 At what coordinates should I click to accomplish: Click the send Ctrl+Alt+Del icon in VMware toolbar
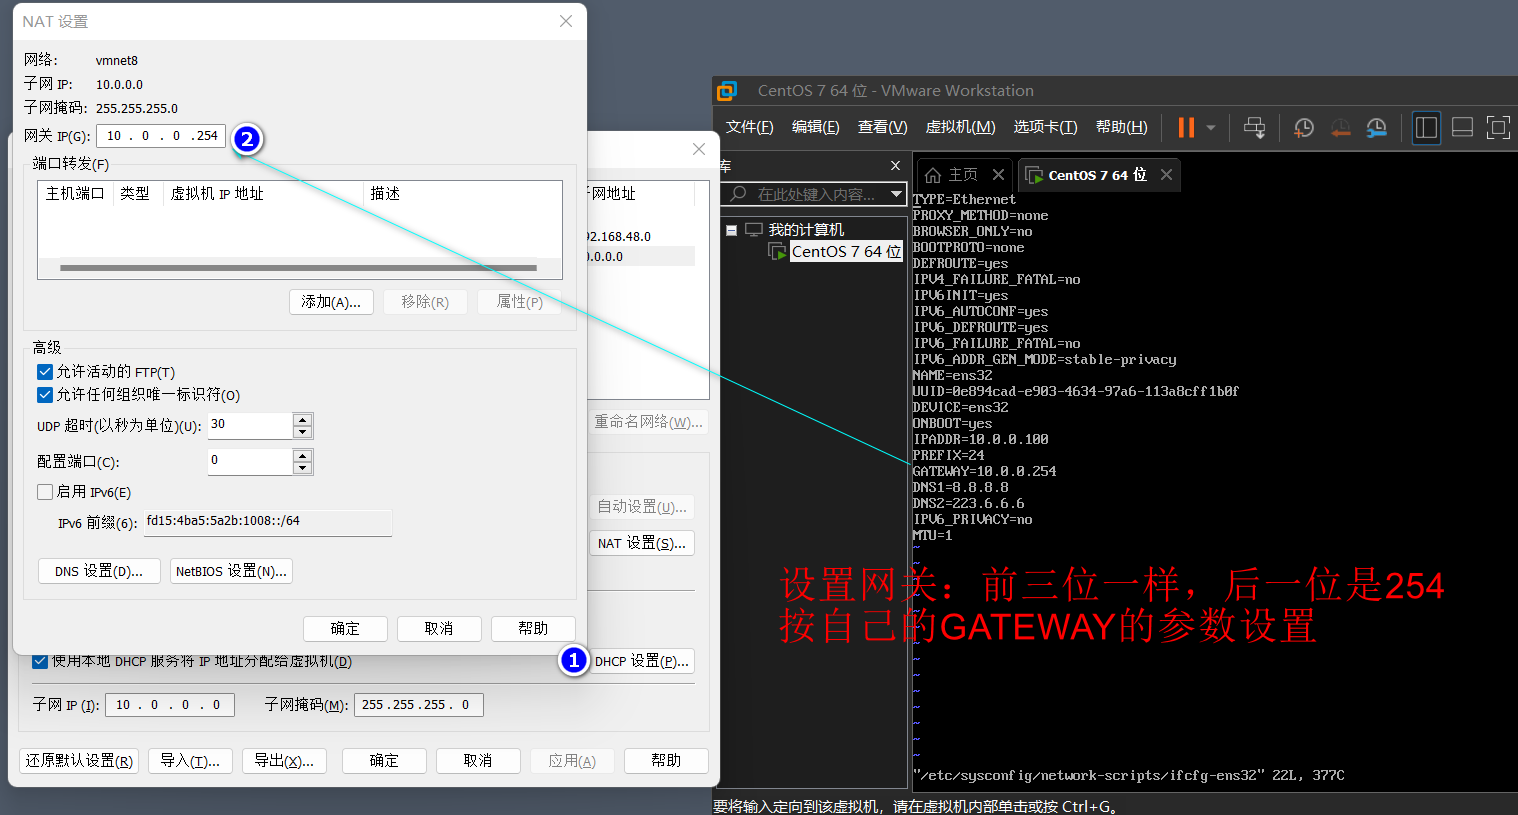pyautogui.click(x=1254, y=127)
